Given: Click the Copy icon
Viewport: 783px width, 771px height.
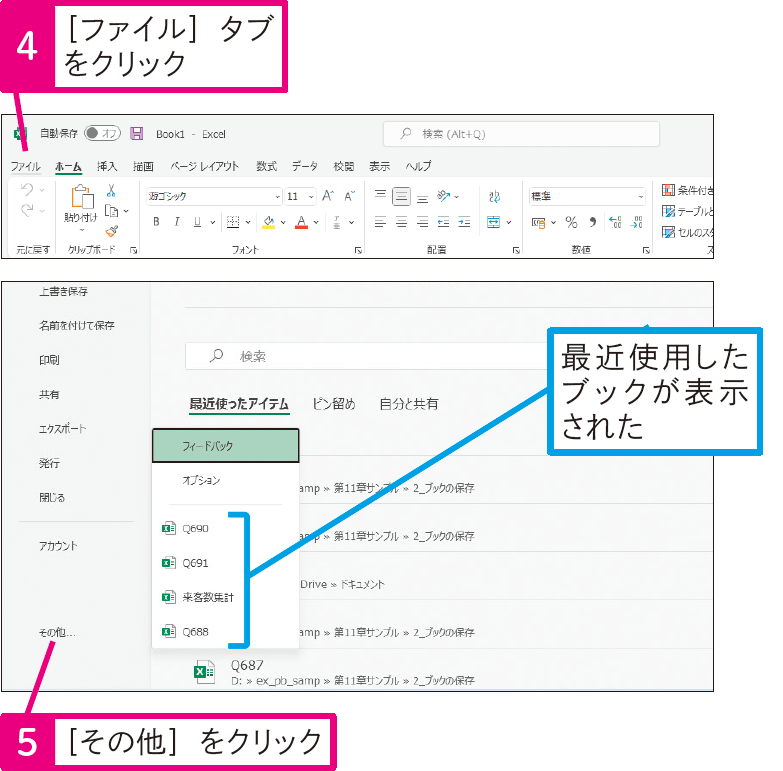Looking at the screenshot, I should point(111,211).
